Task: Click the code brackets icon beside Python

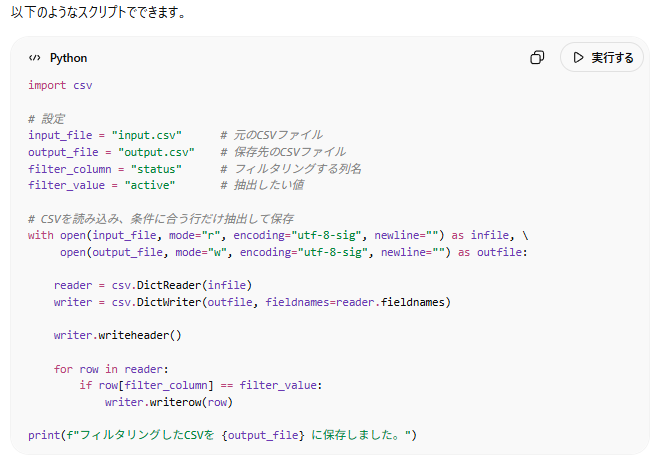Action: pos(34,58)
